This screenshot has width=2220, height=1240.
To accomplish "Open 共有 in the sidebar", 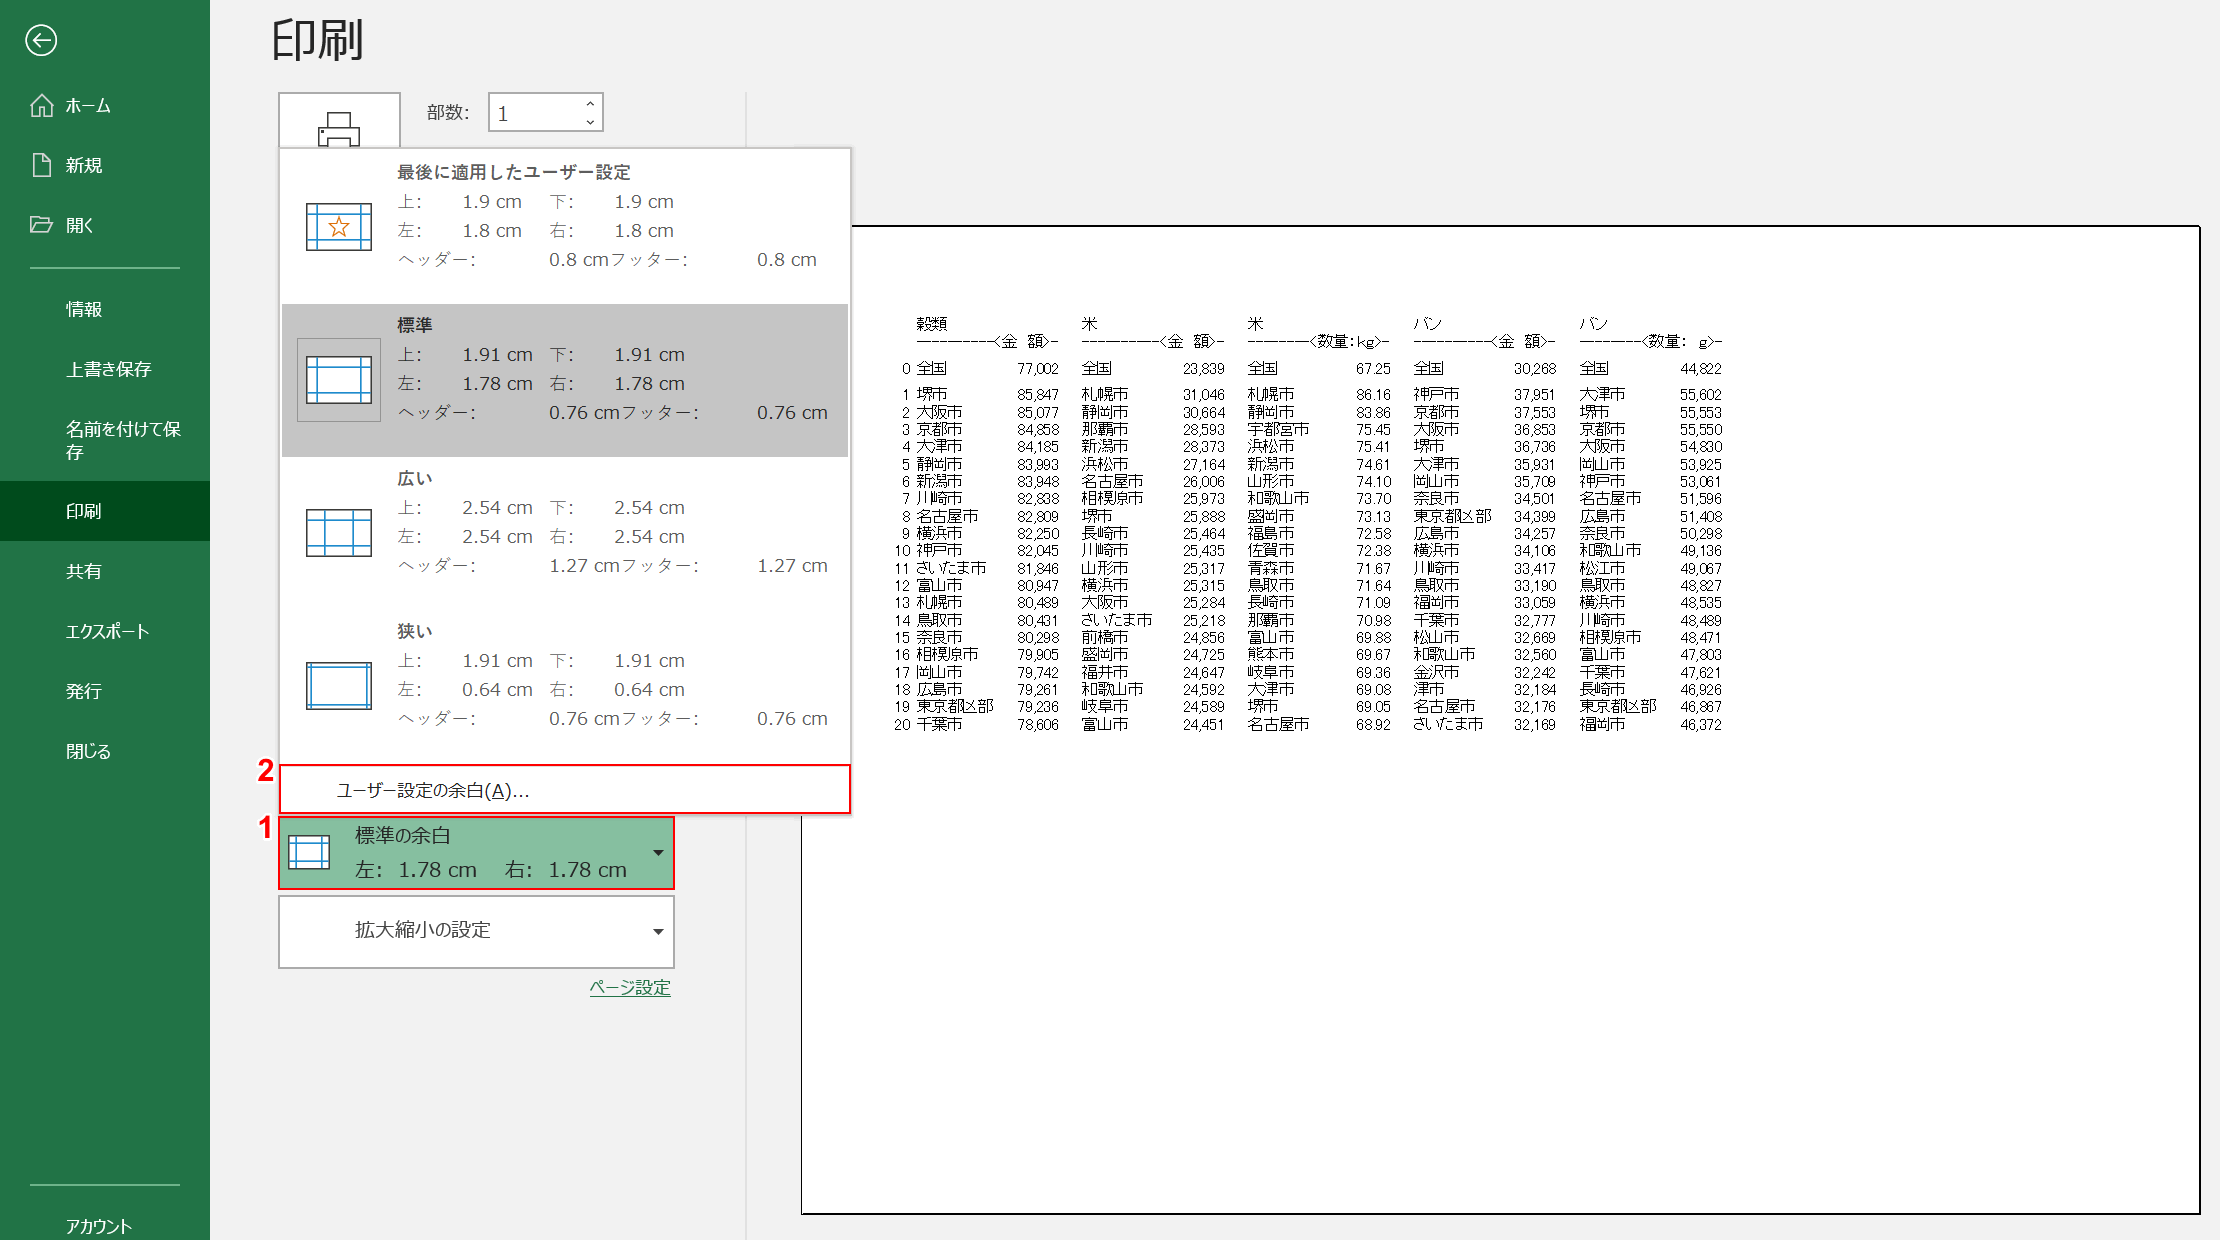I will pos(105,571).
